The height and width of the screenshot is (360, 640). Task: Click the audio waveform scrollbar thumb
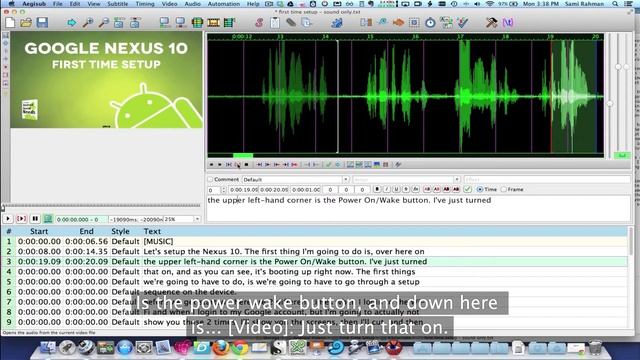pos(243,156)
